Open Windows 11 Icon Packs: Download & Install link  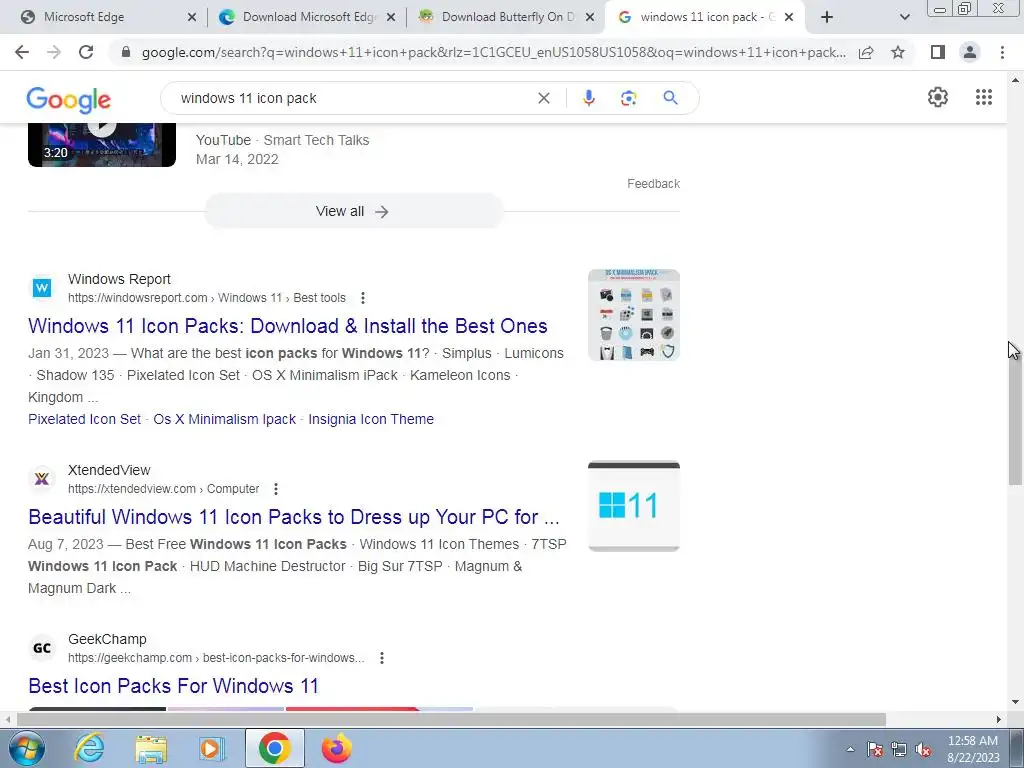pos(288,326)
